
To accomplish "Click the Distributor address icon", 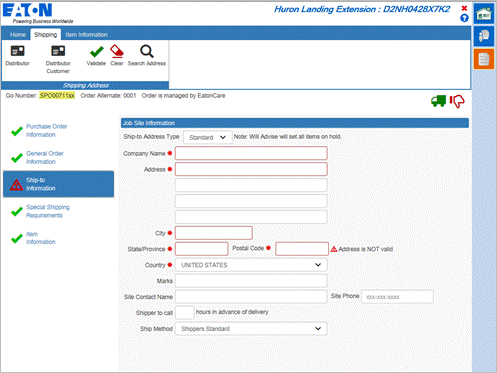I will pos(17,51).
